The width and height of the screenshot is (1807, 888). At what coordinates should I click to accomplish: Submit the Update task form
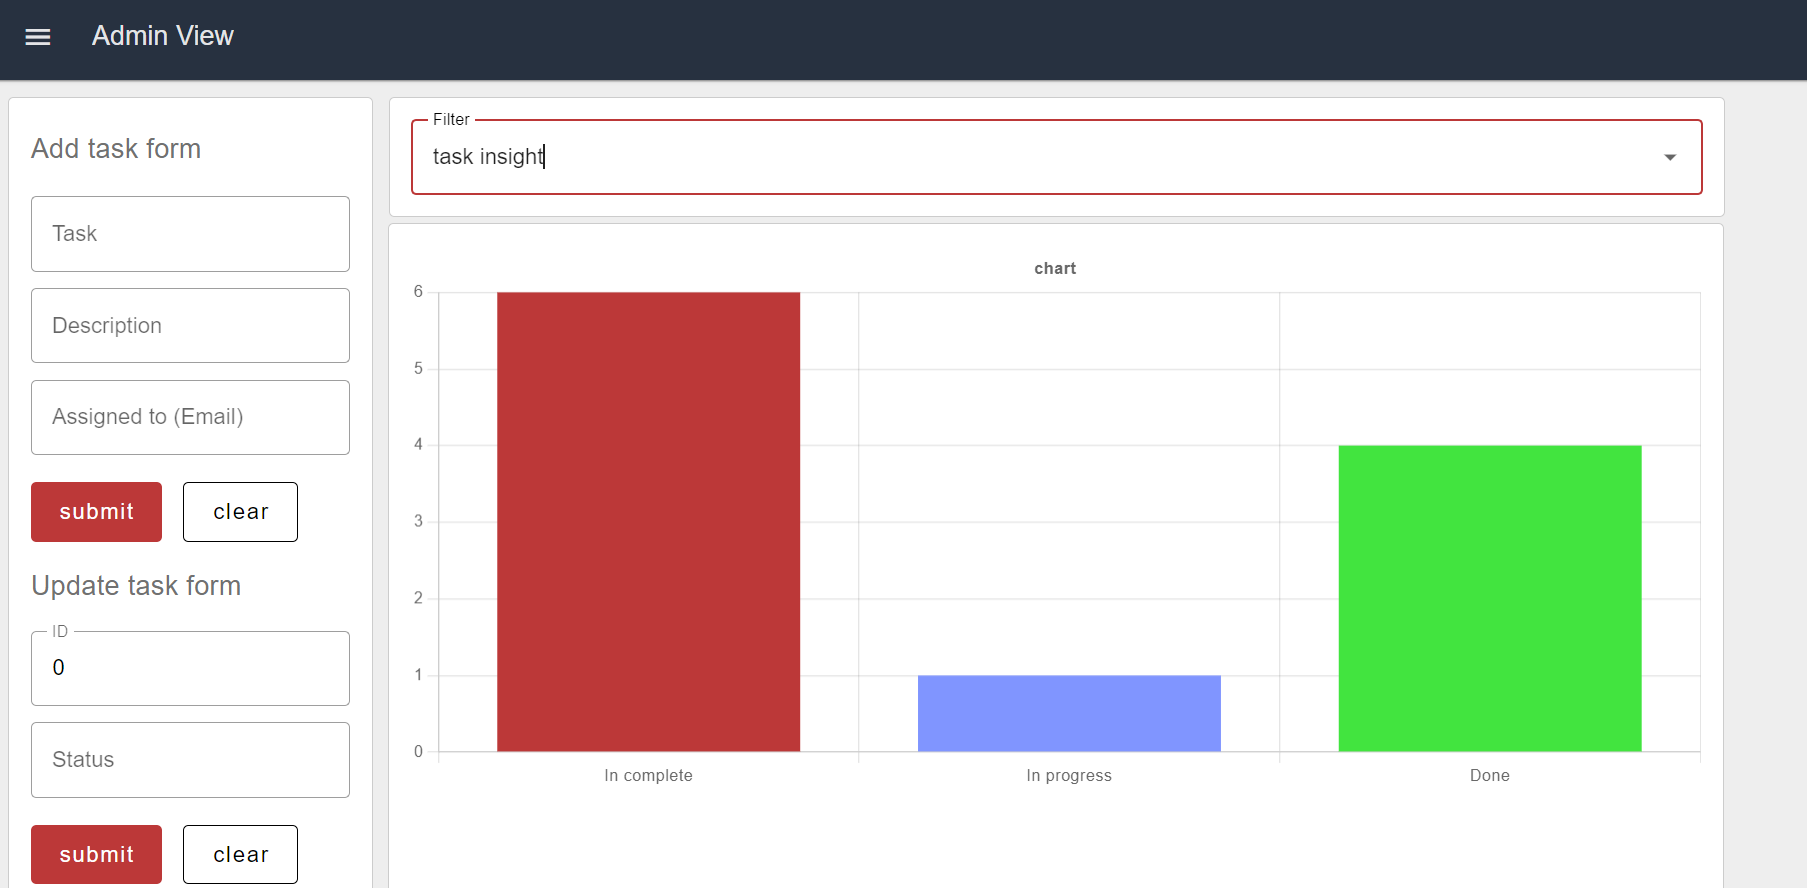click(96, 855)
